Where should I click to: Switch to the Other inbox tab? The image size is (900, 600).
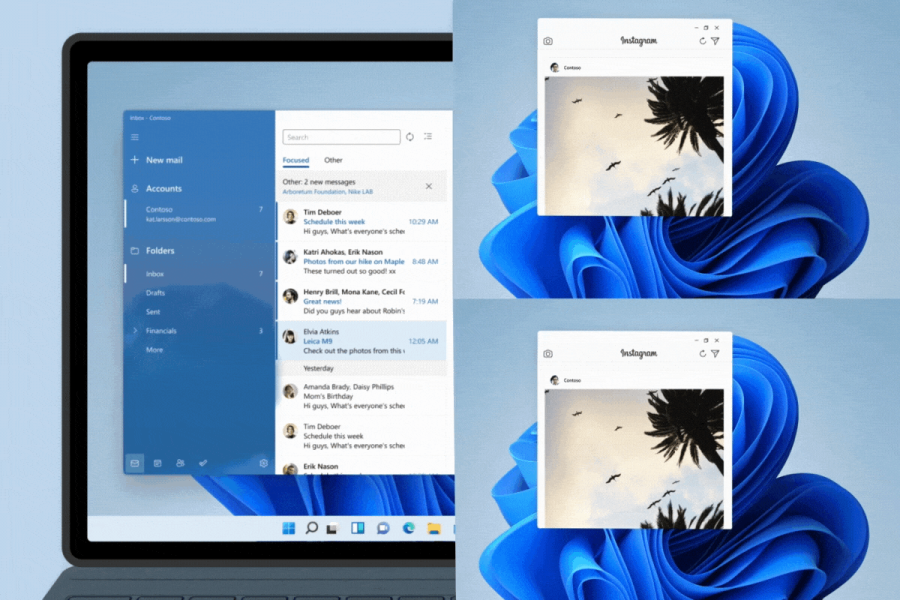pyautogui.click(x=333, y=160)
